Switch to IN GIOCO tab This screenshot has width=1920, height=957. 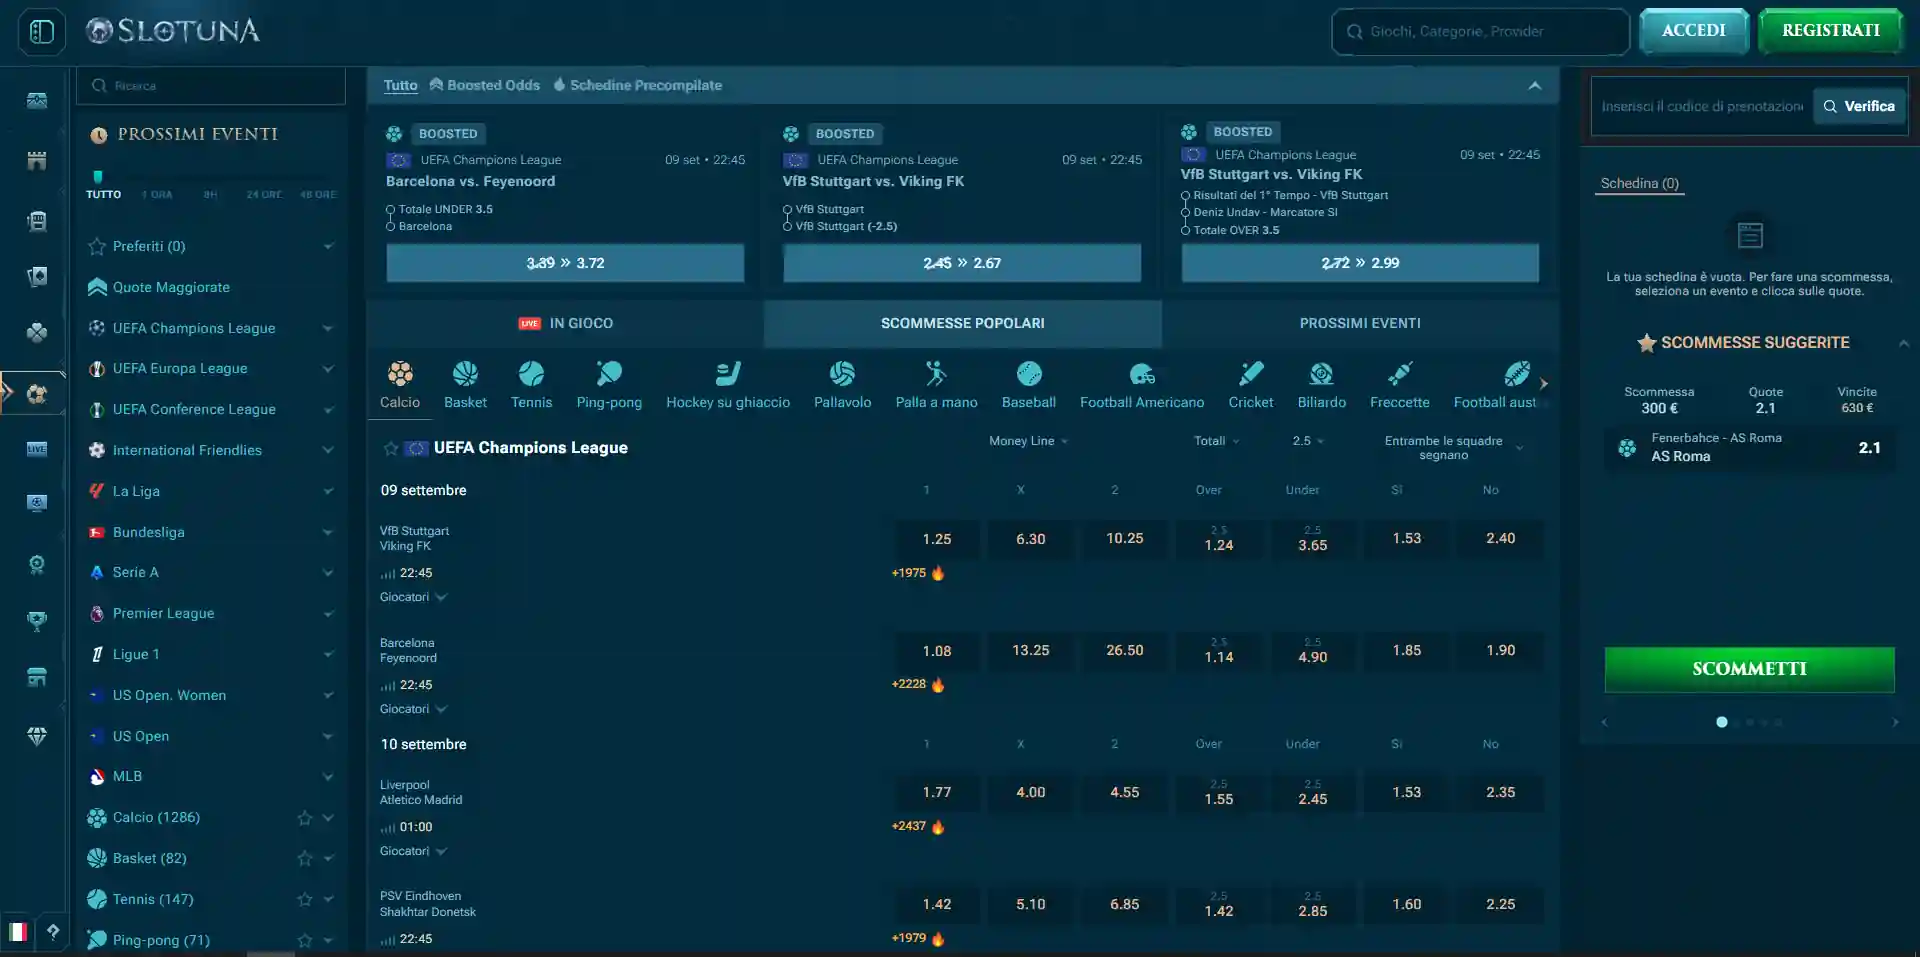coord(565,323)
